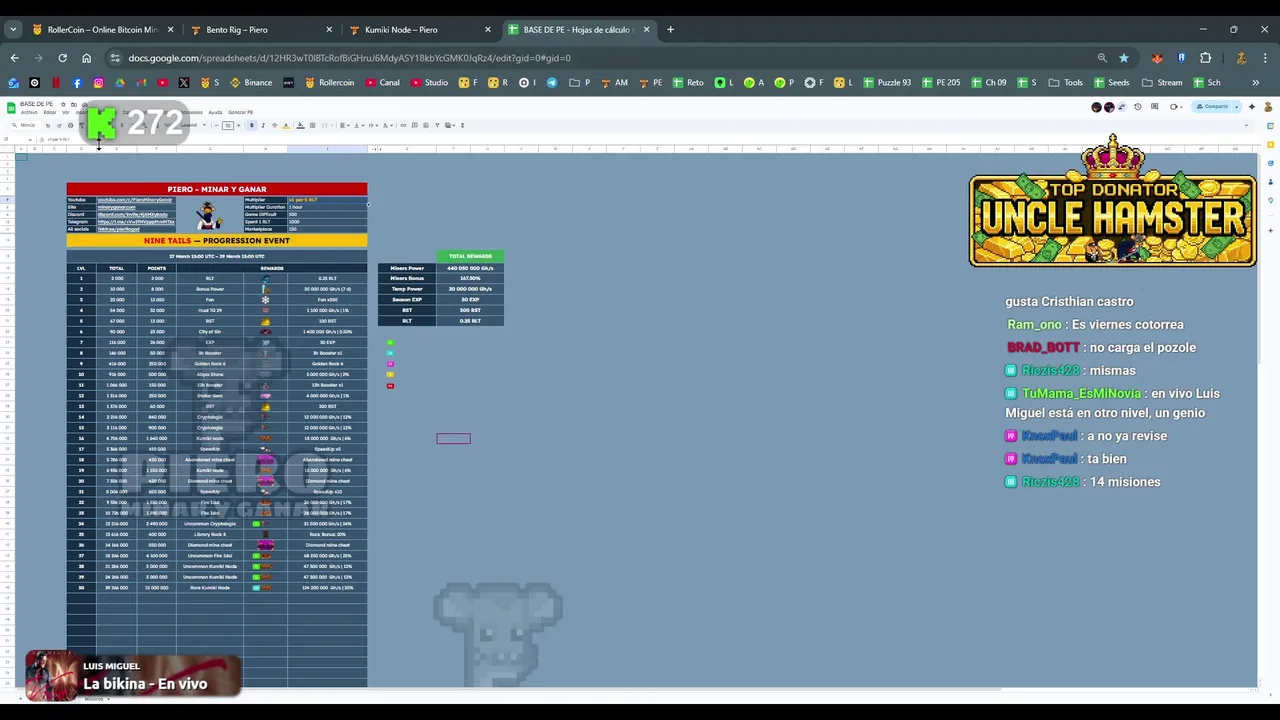
Task: Open the Facebook bookmark icon
Action: (77, 83)
